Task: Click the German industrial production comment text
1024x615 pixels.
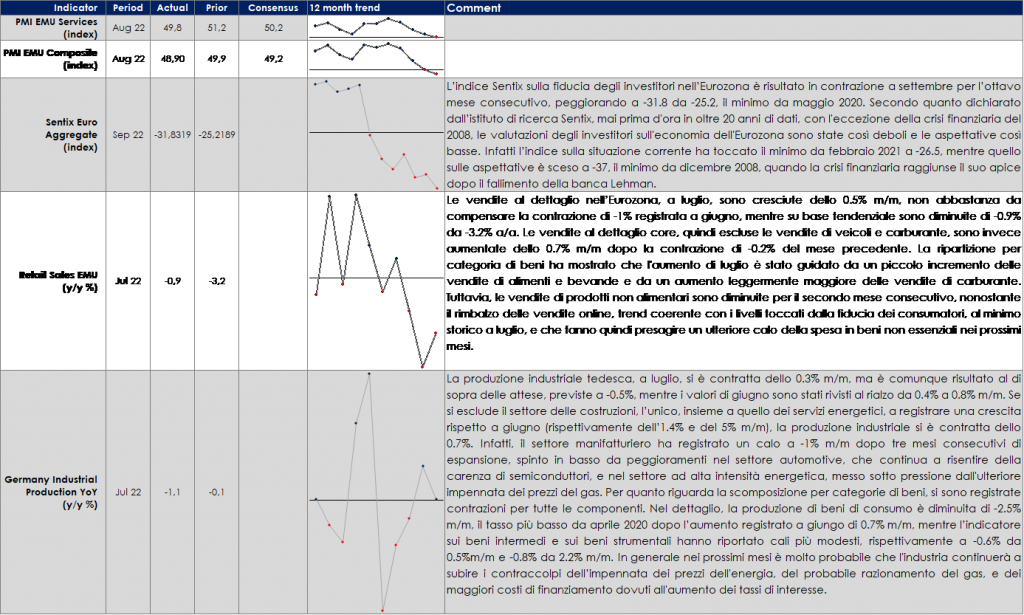Action: 732,485
